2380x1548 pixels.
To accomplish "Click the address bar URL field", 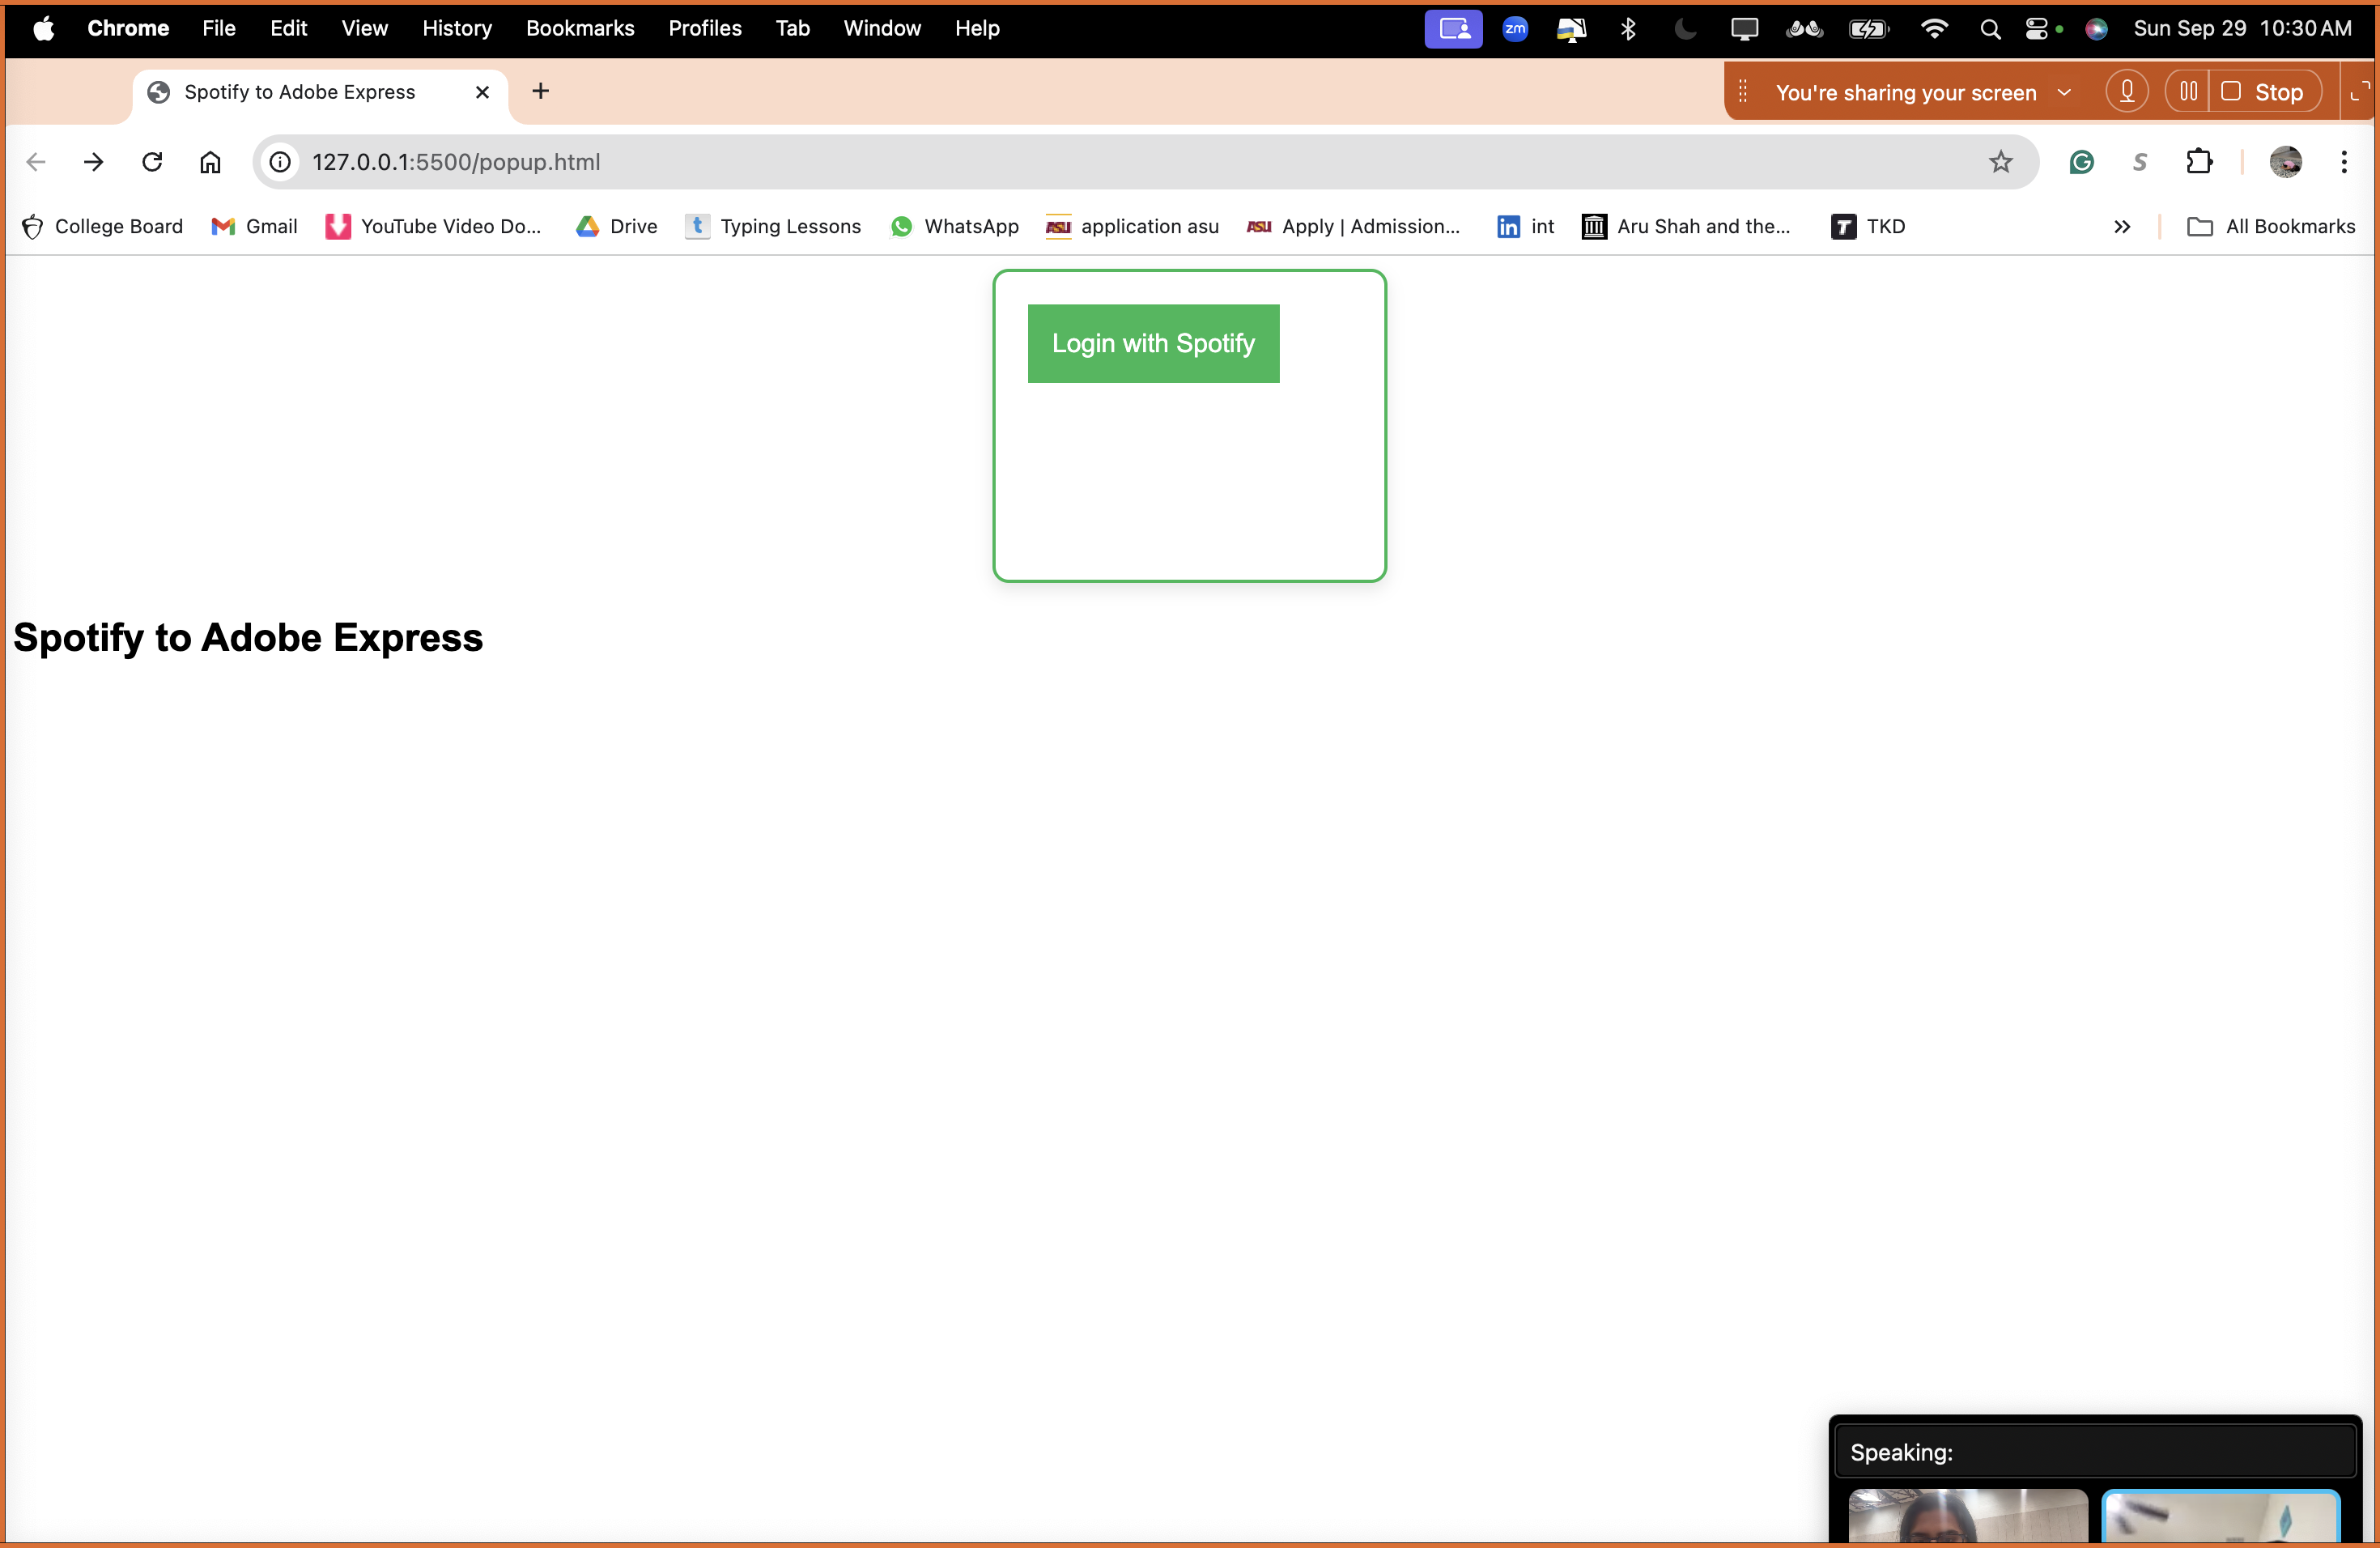I will pyautogui.click(x=1100, y=162).
